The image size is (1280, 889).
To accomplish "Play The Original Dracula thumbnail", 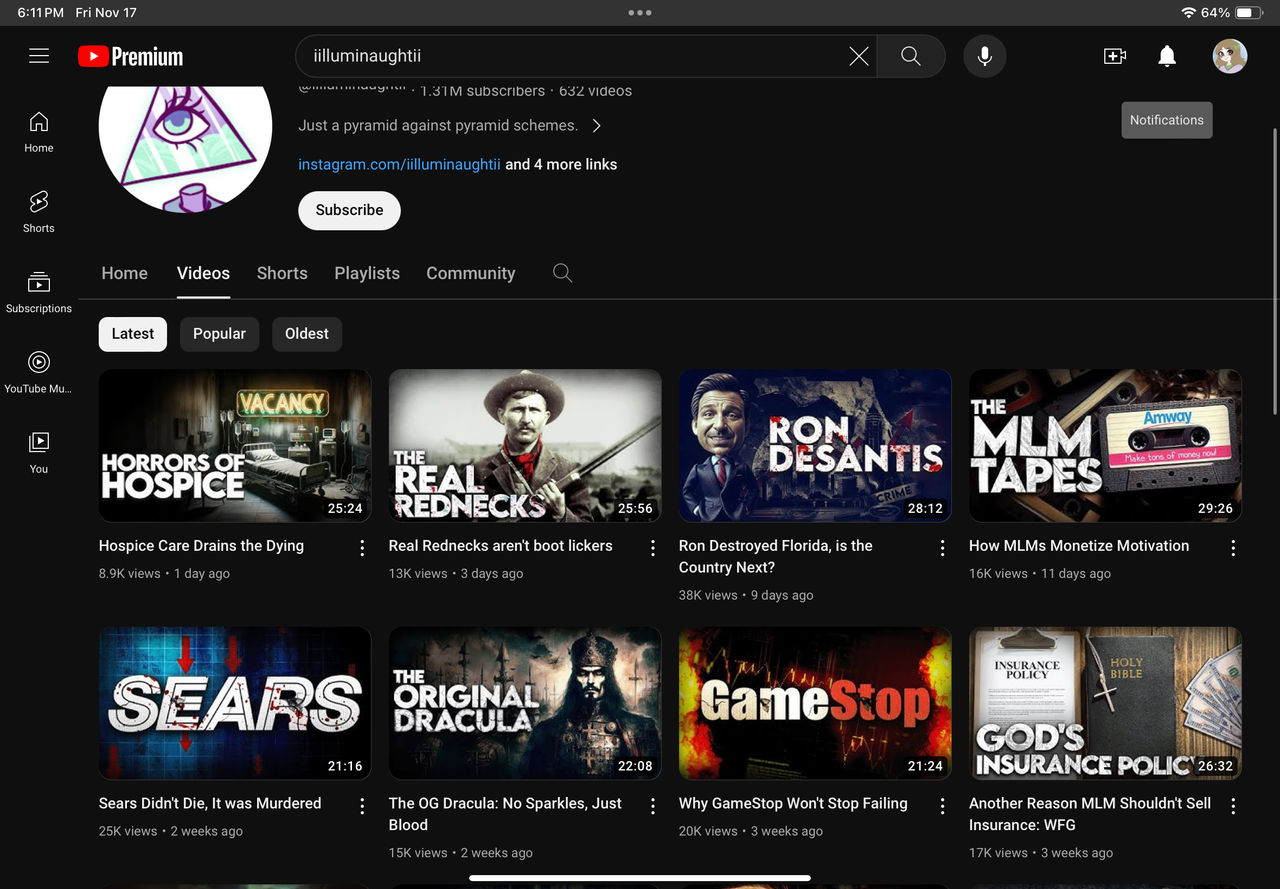I will 525,703.
